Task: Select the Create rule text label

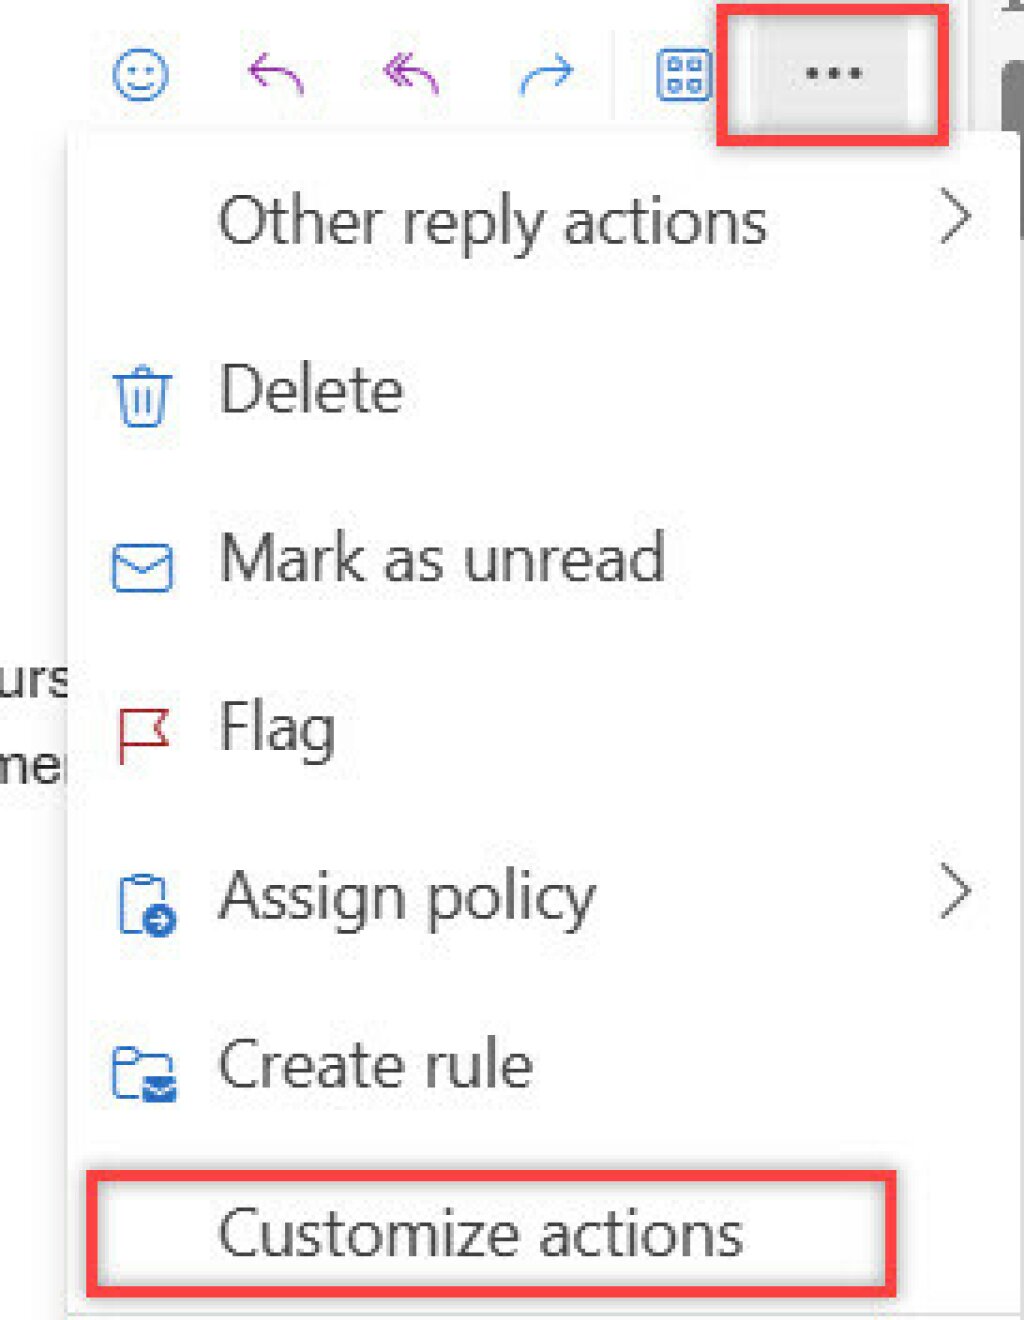Action: tap(375, 1065)
